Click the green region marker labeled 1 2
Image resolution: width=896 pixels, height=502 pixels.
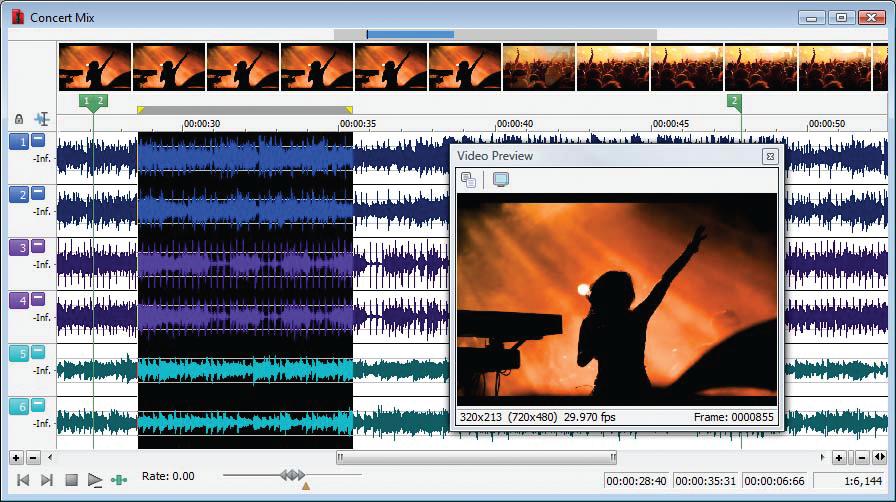point(93,102)
